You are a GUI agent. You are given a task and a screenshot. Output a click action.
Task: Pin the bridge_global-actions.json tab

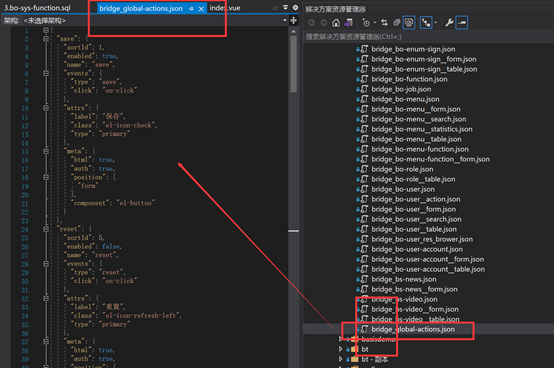[191, 9]
